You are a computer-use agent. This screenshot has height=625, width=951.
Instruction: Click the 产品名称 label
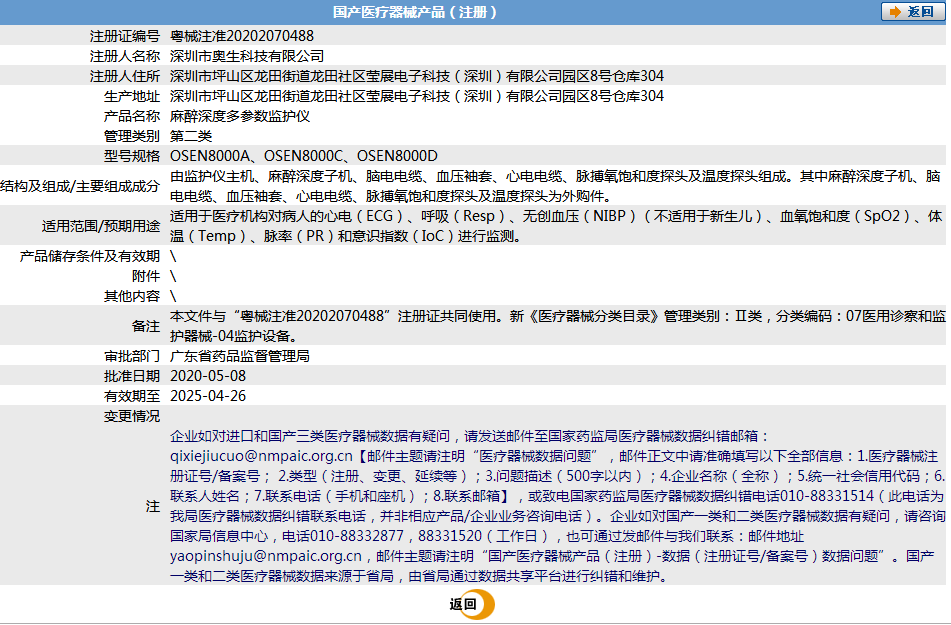coord(132,116)
